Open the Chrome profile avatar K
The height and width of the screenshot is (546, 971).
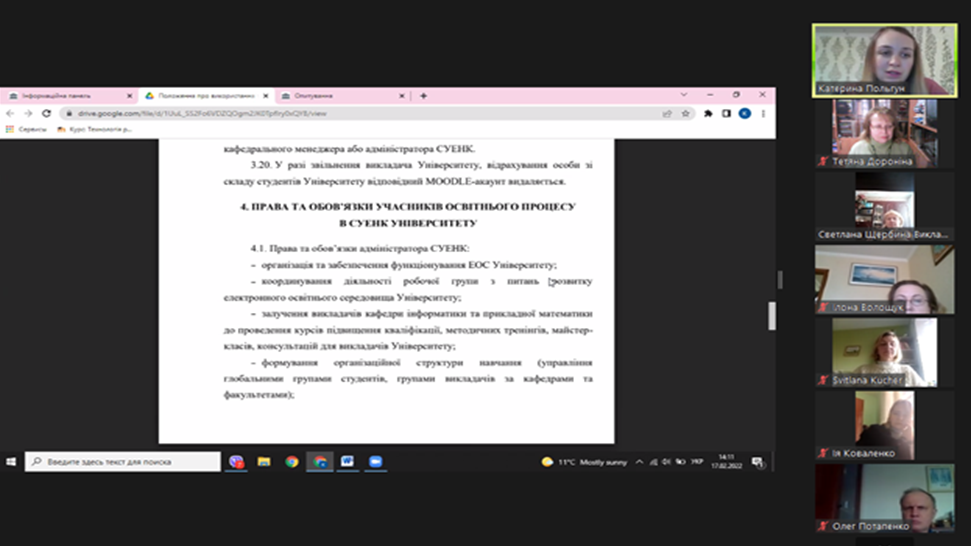(x=745, y=113)
